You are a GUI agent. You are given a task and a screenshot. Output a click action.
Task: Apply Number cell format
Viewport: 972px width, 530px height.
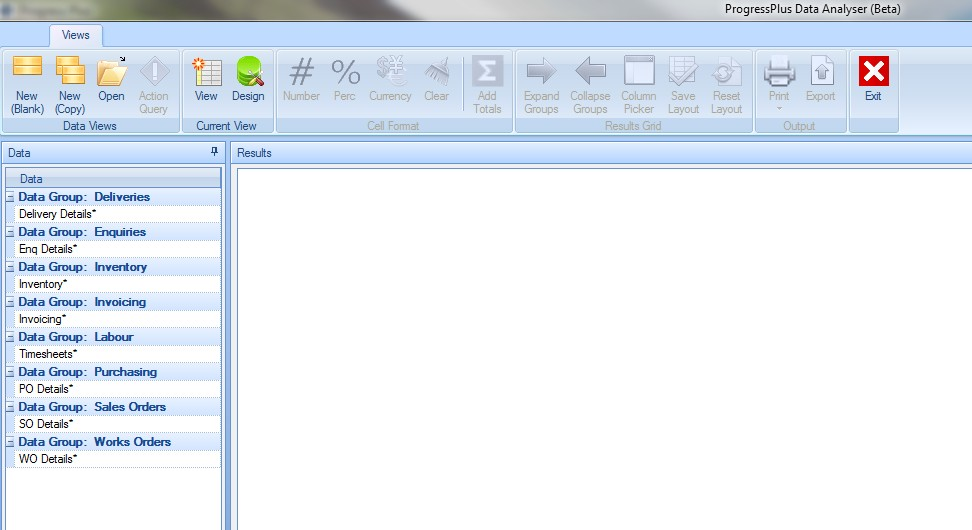point(301,82)
